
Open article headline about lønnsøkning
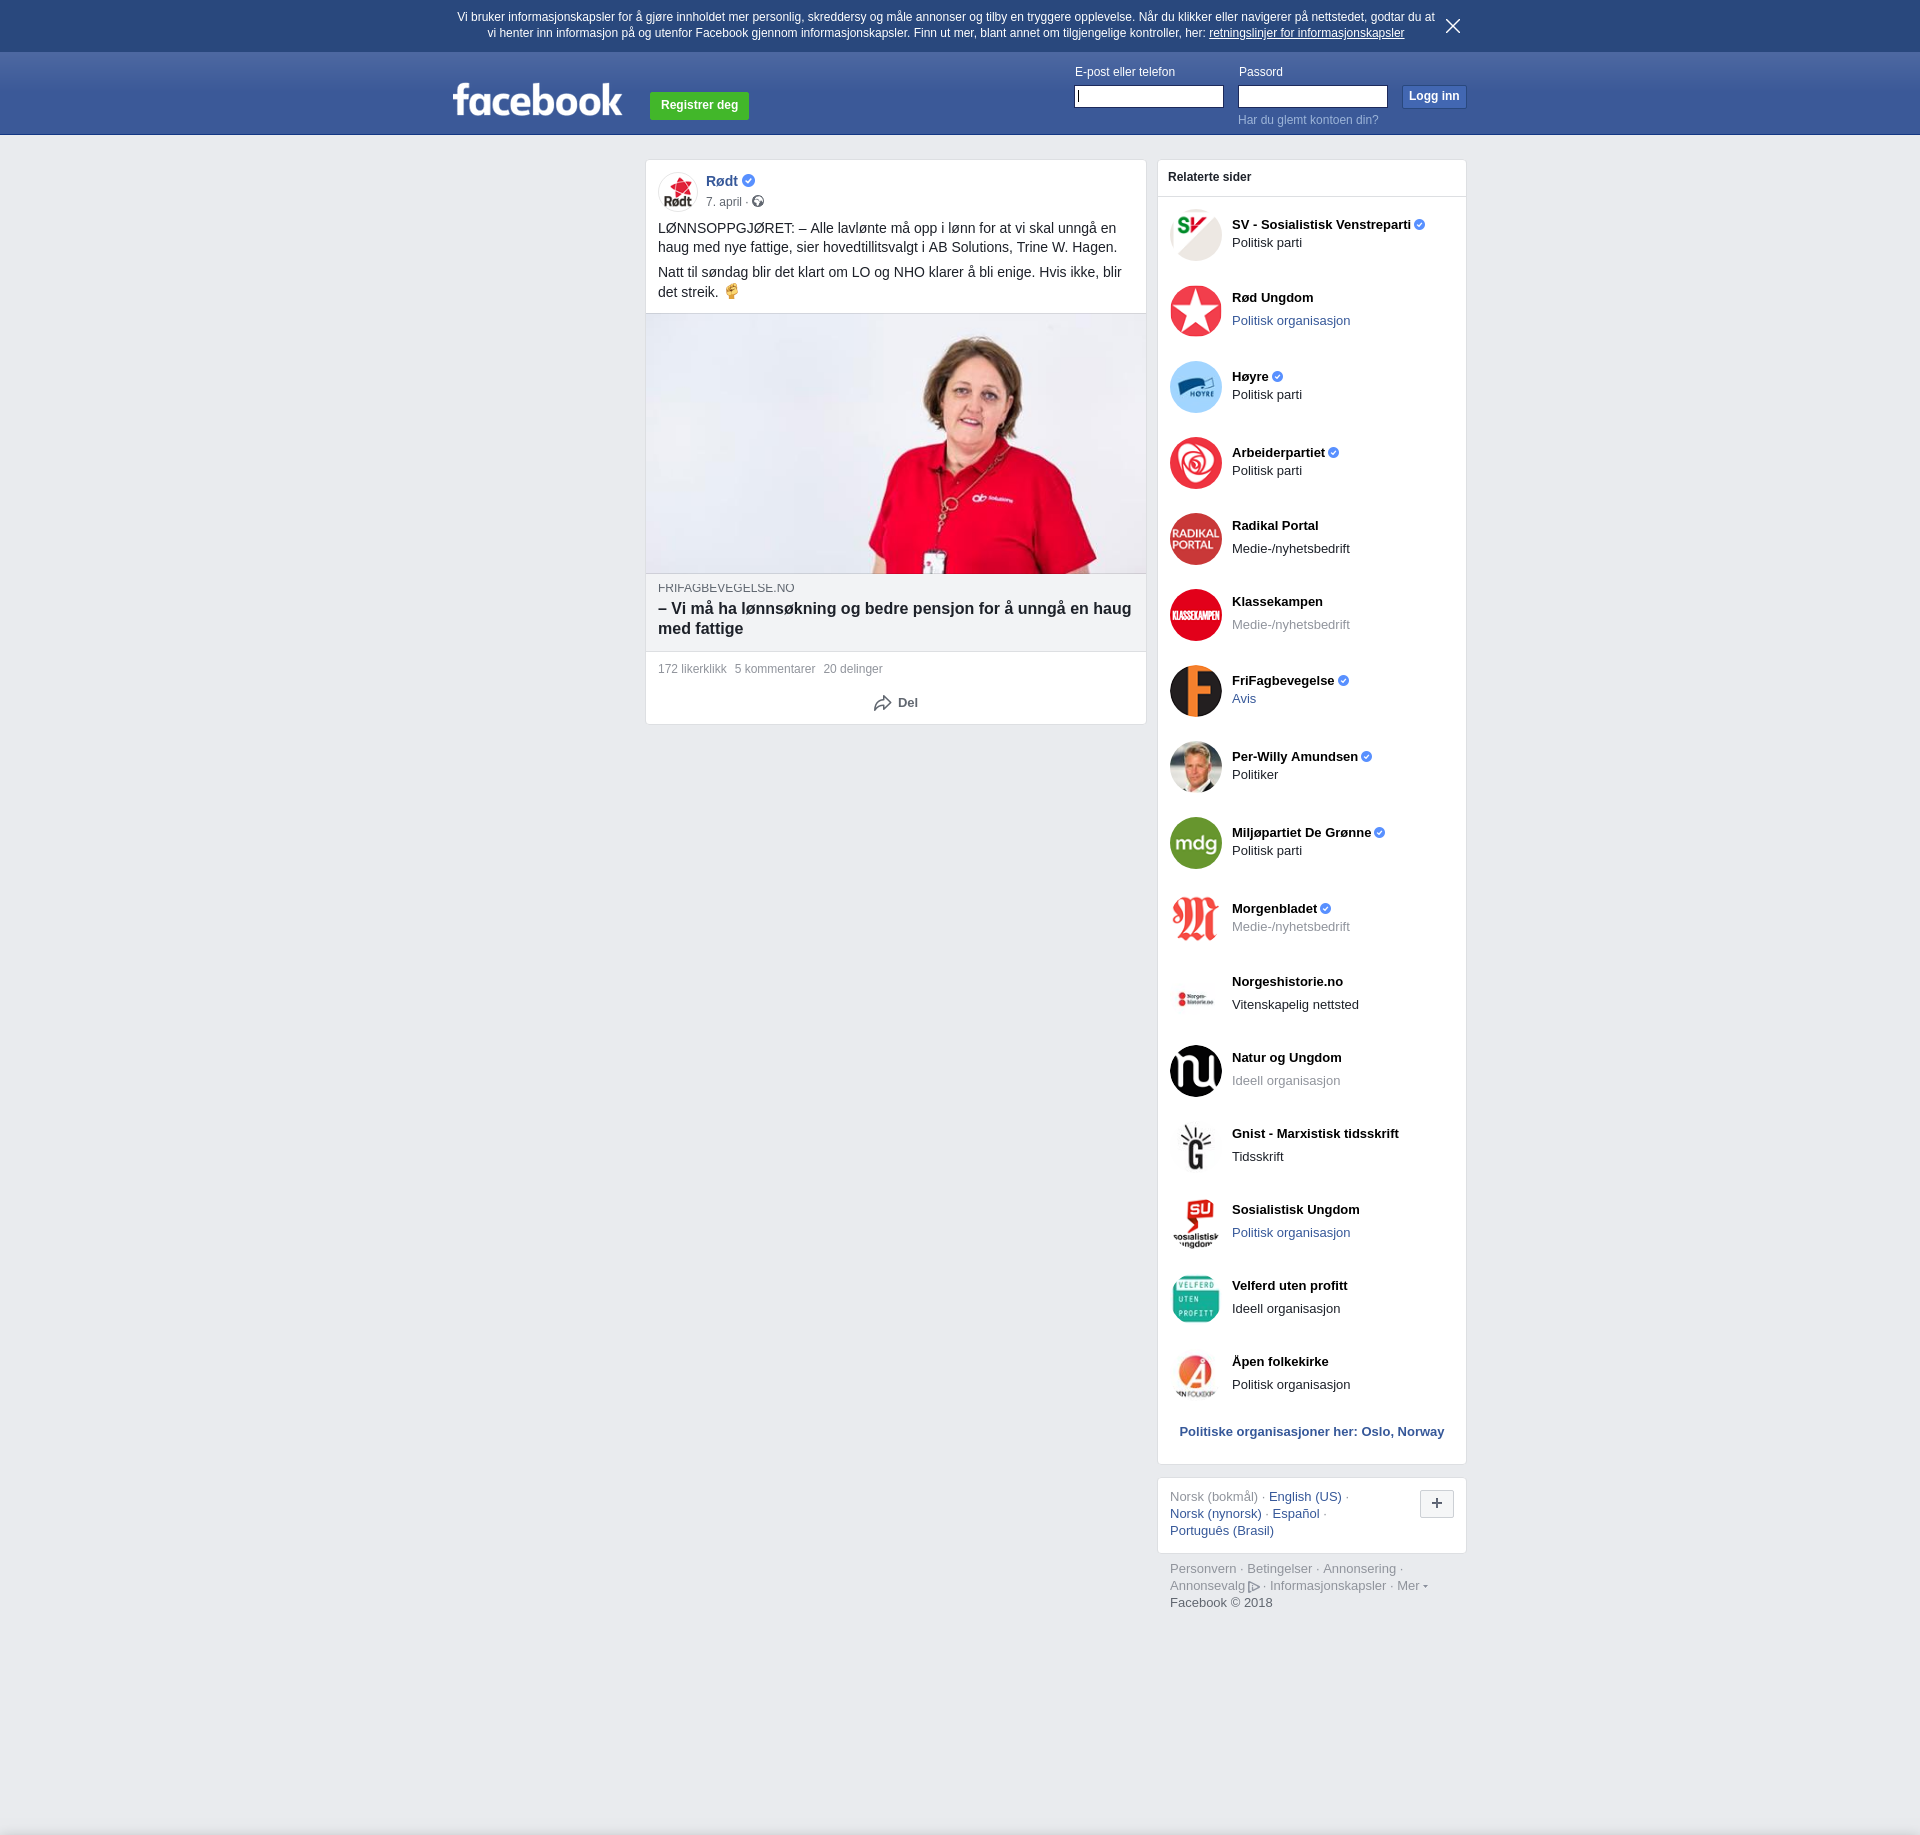click(x=895, y=618)
